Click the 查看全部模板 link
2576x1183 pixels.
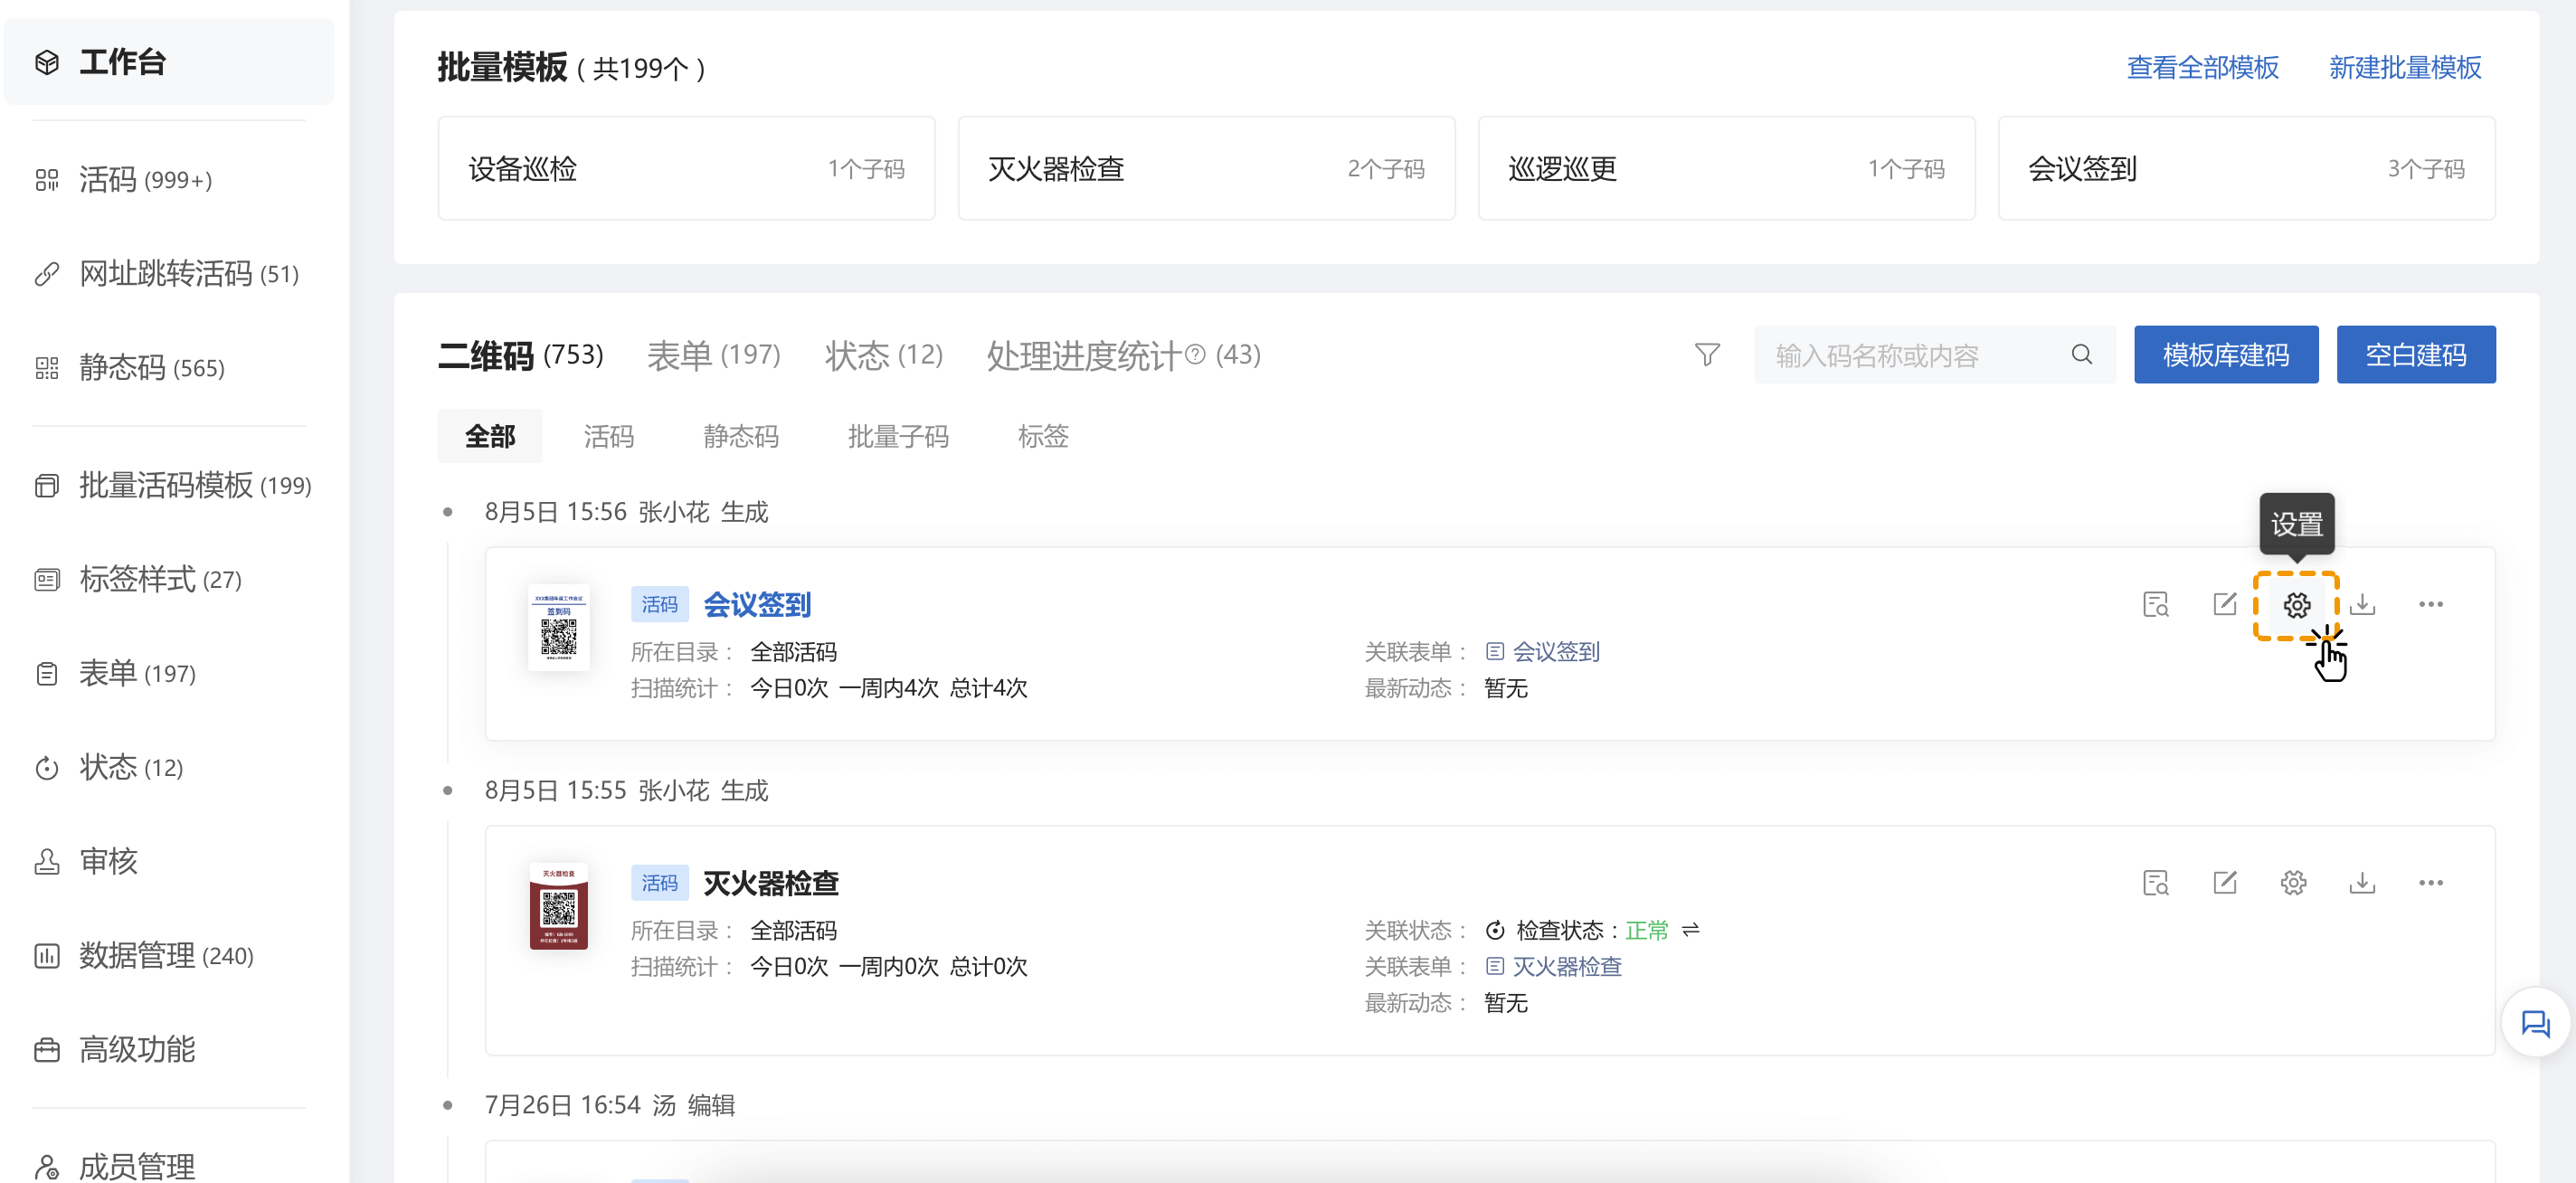click(2202, 68)
